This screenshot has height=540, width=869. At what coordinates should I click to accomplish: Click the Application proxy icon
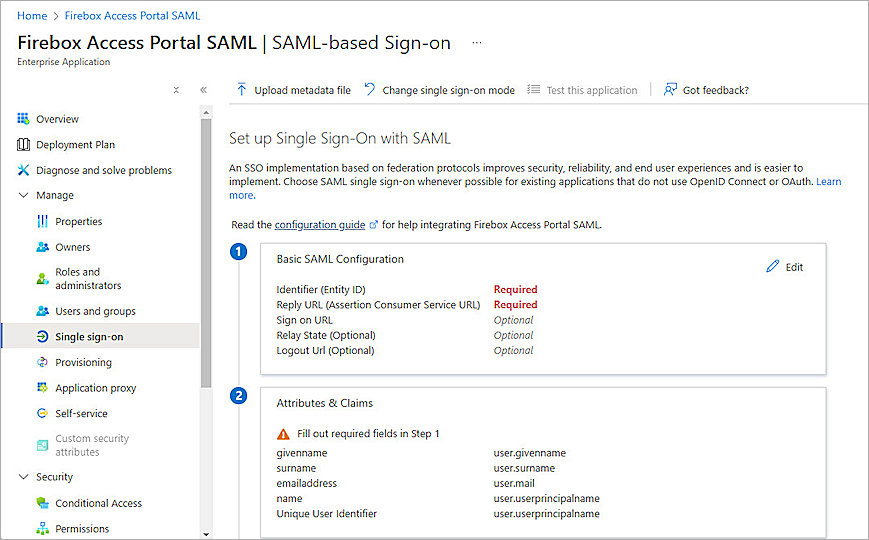[x=42, y=388]
